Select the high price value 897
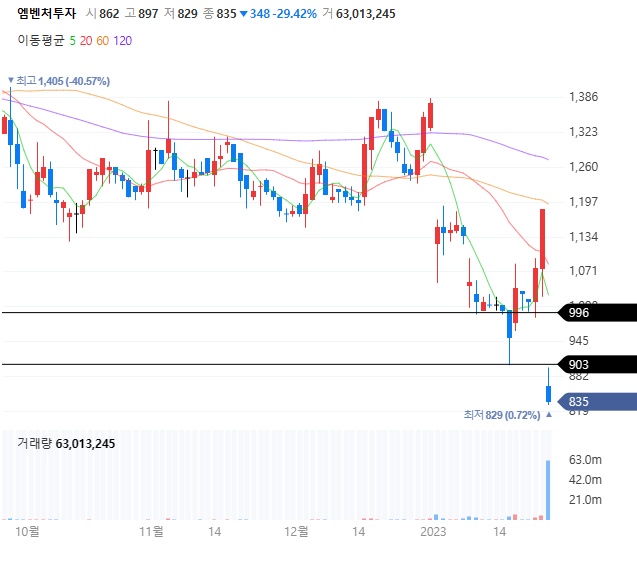 point(148,14)
